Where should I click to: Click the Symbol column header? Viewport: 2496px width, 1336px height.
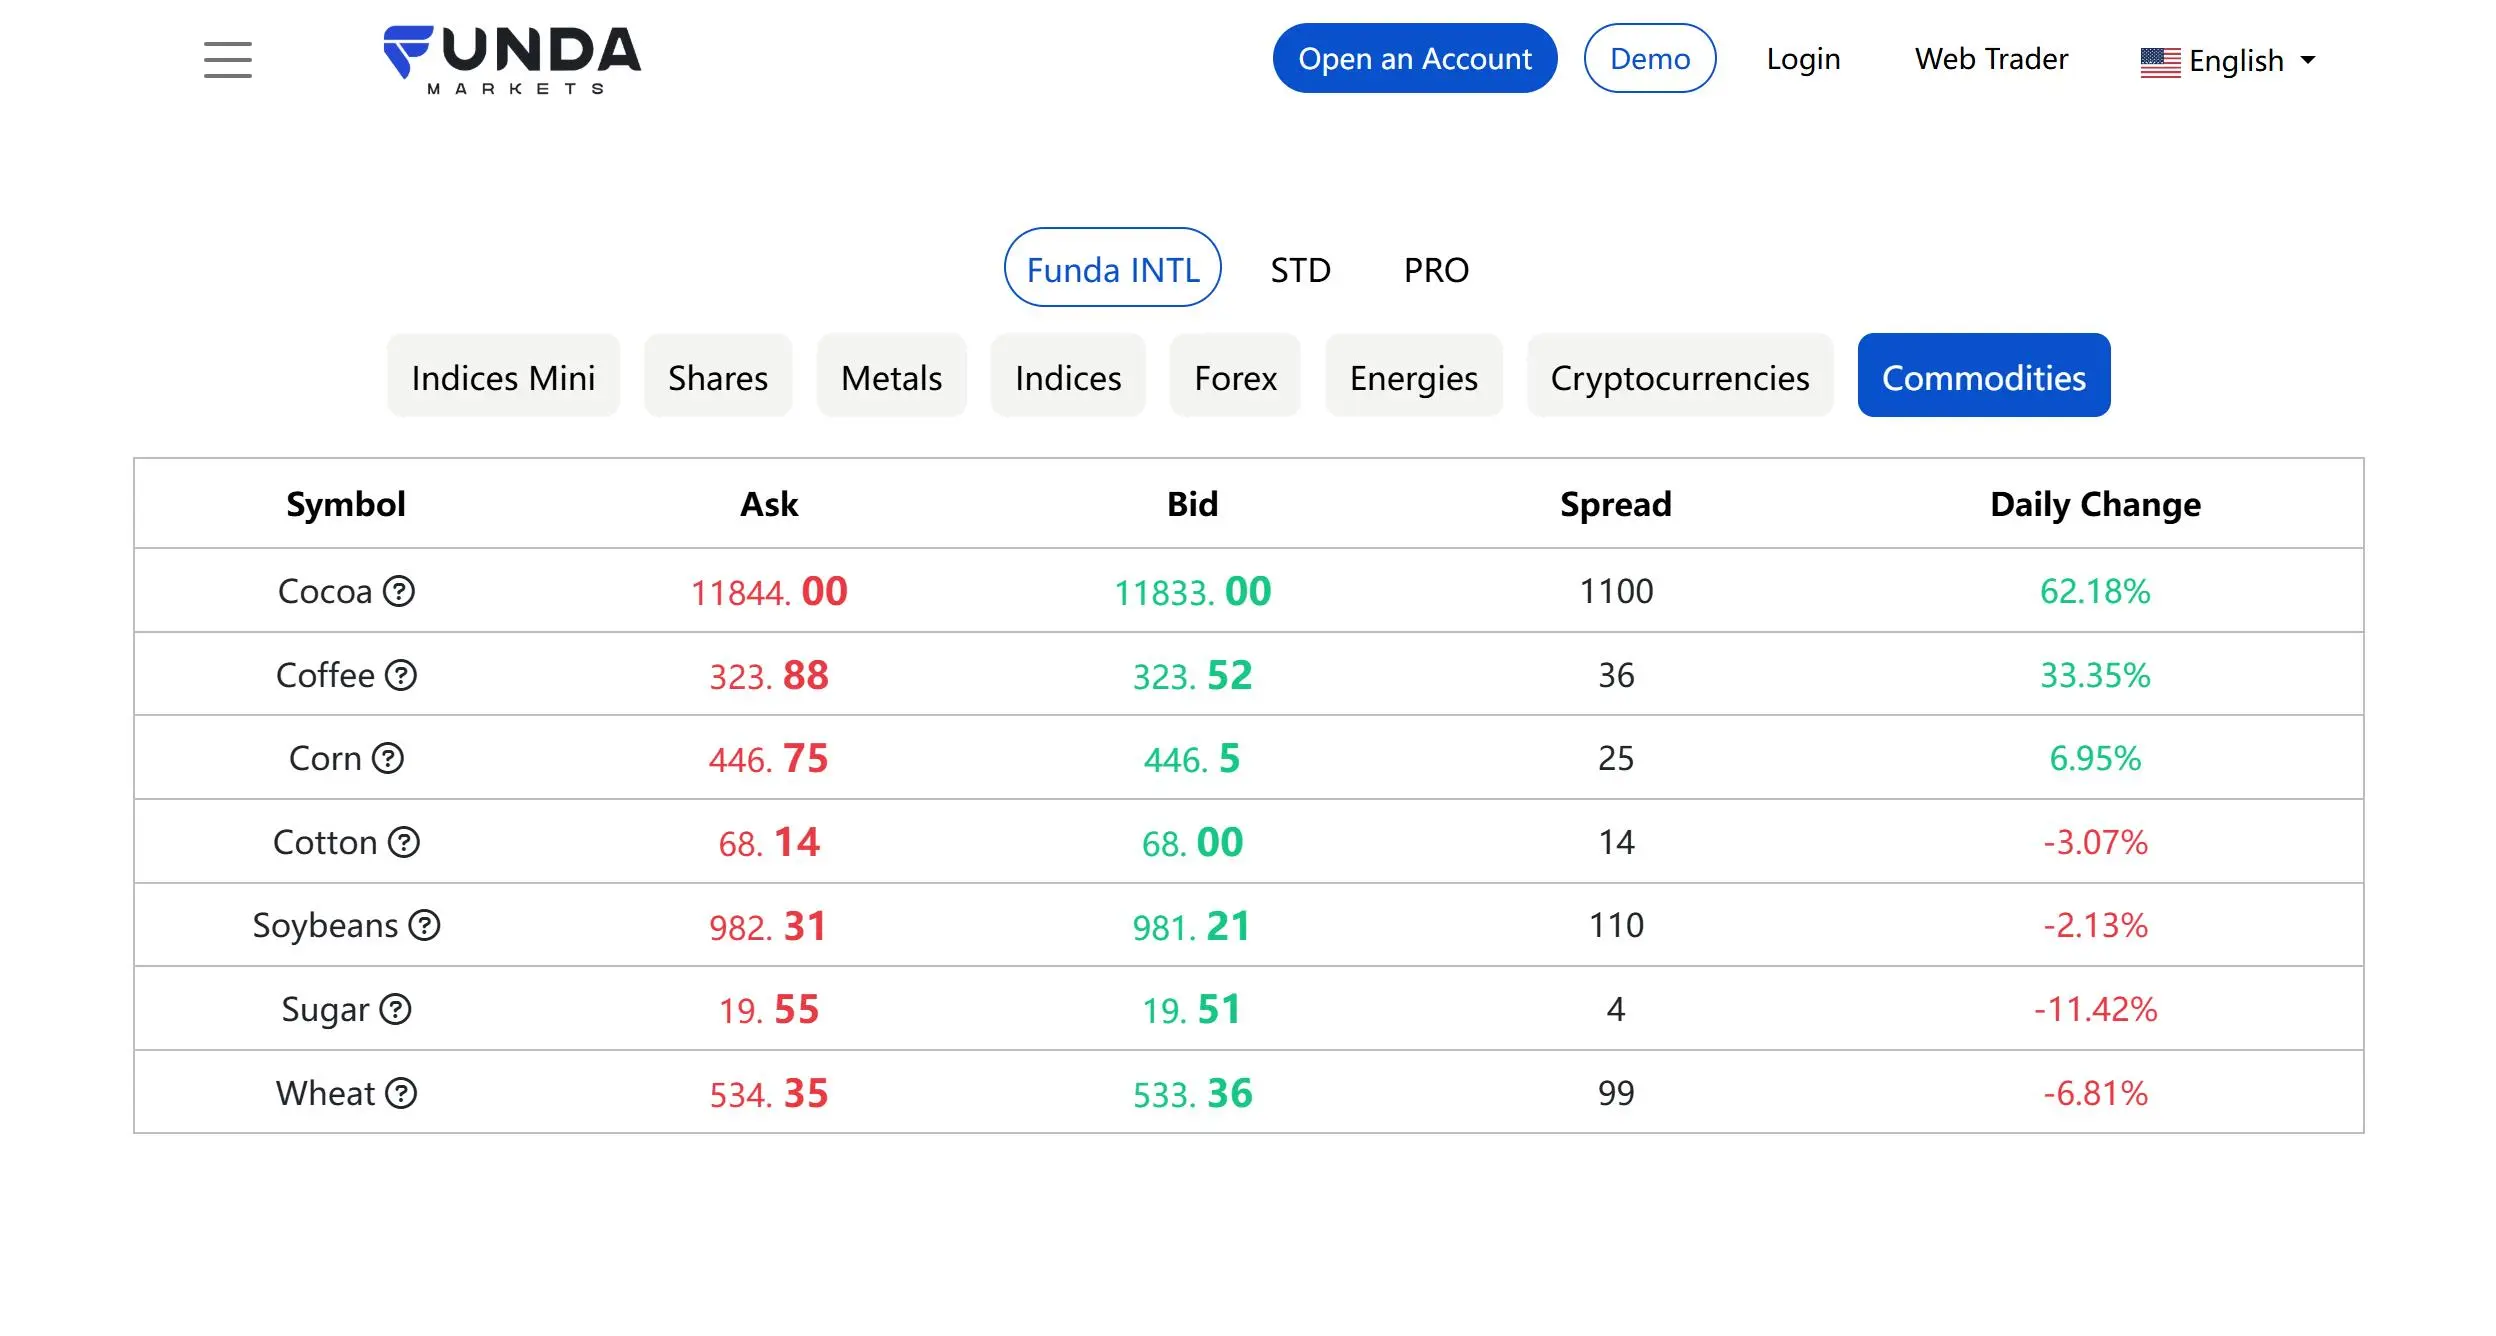point(346,504)
